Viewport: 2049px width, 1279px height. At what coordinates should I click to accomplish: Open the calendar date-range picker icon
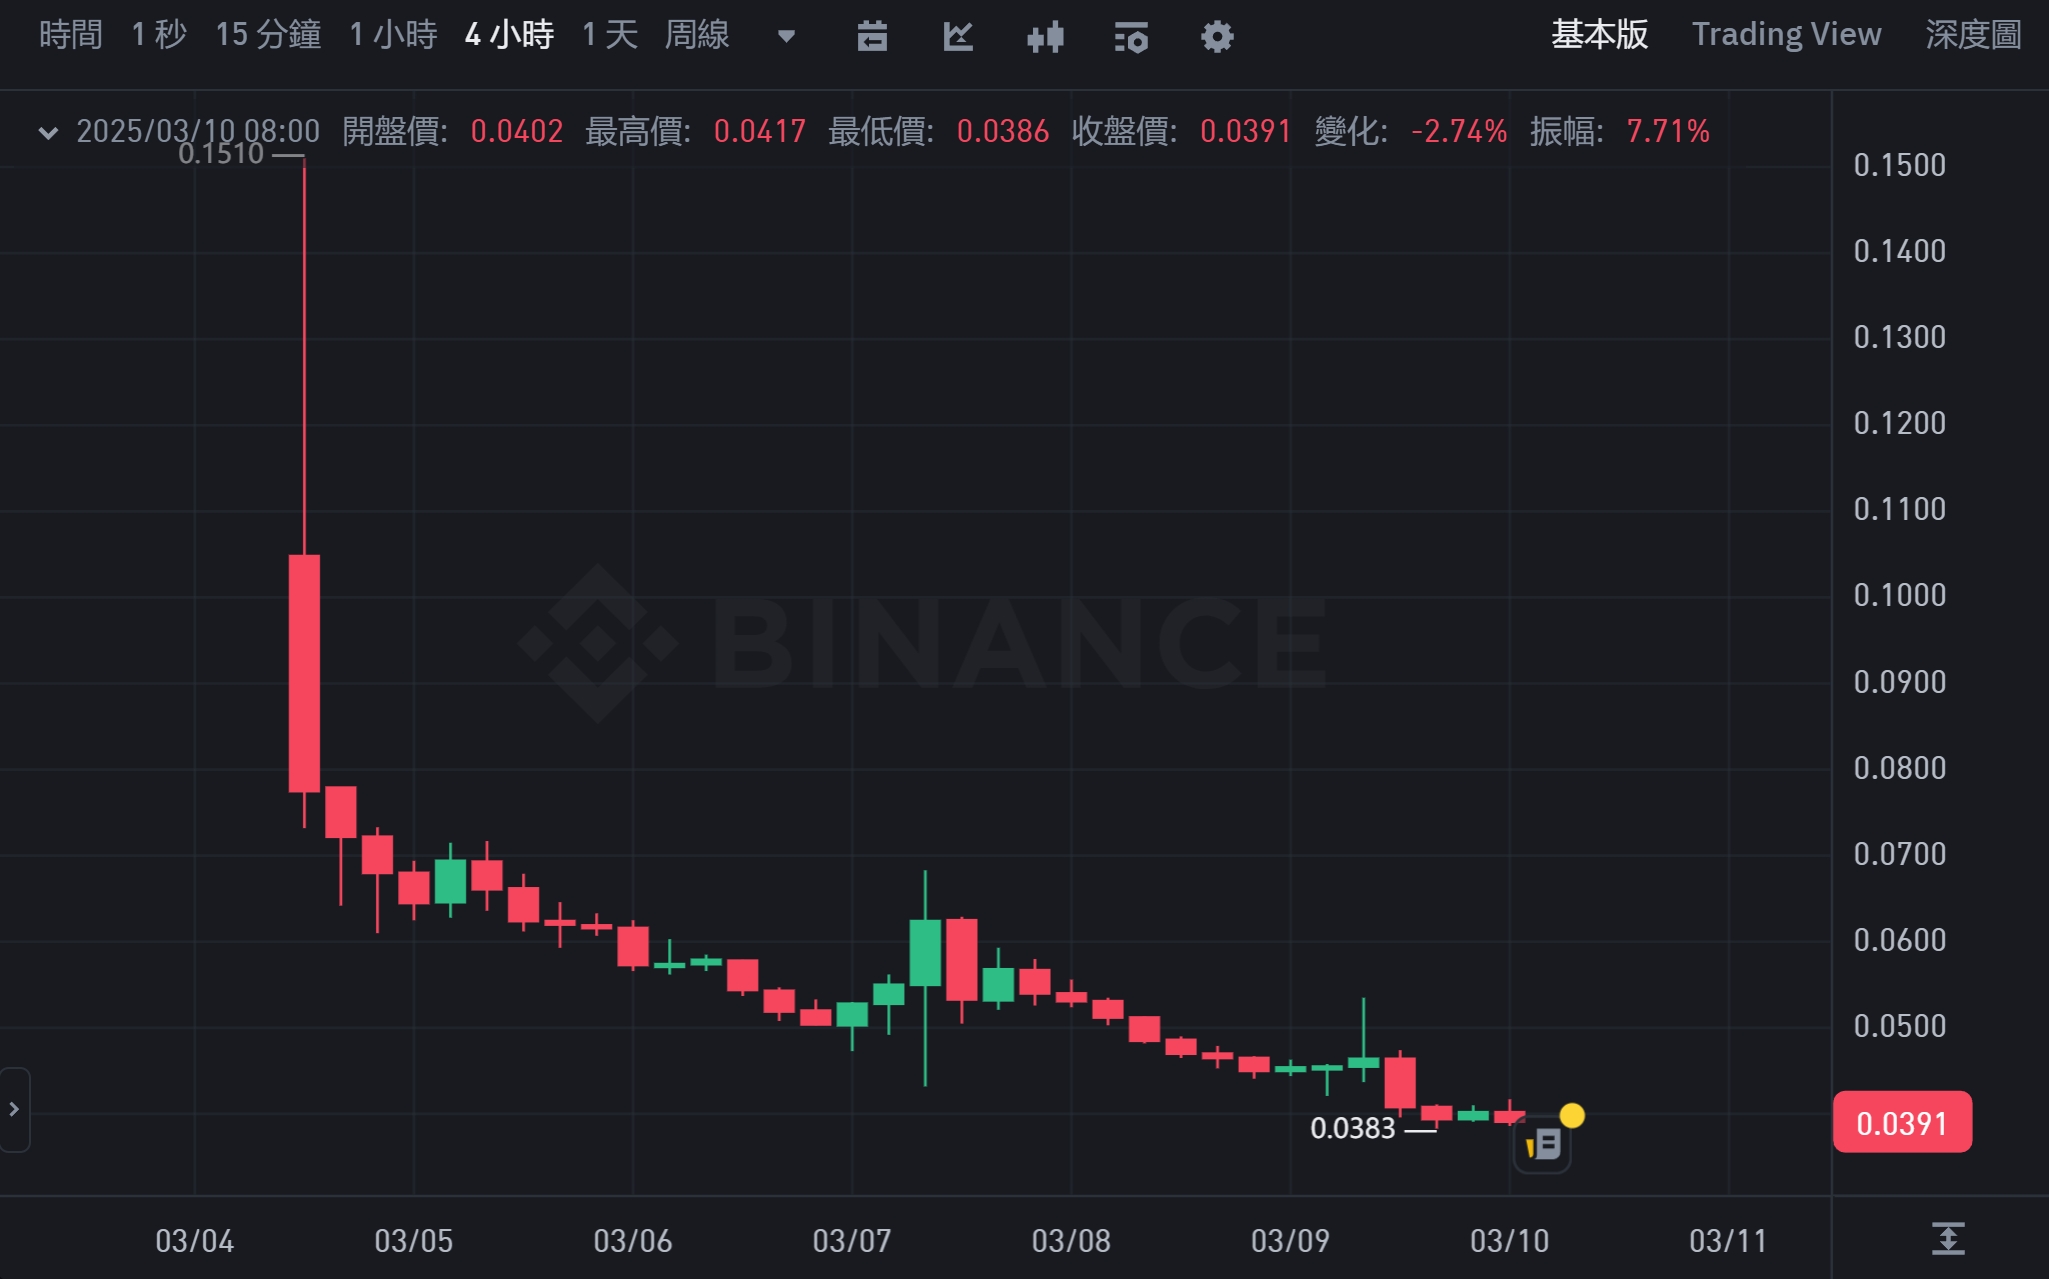(872, 37)
